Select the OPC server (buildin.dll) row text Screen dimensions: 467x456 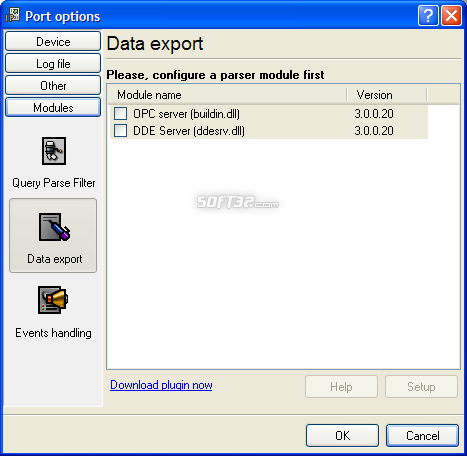[x=186, y=114]
